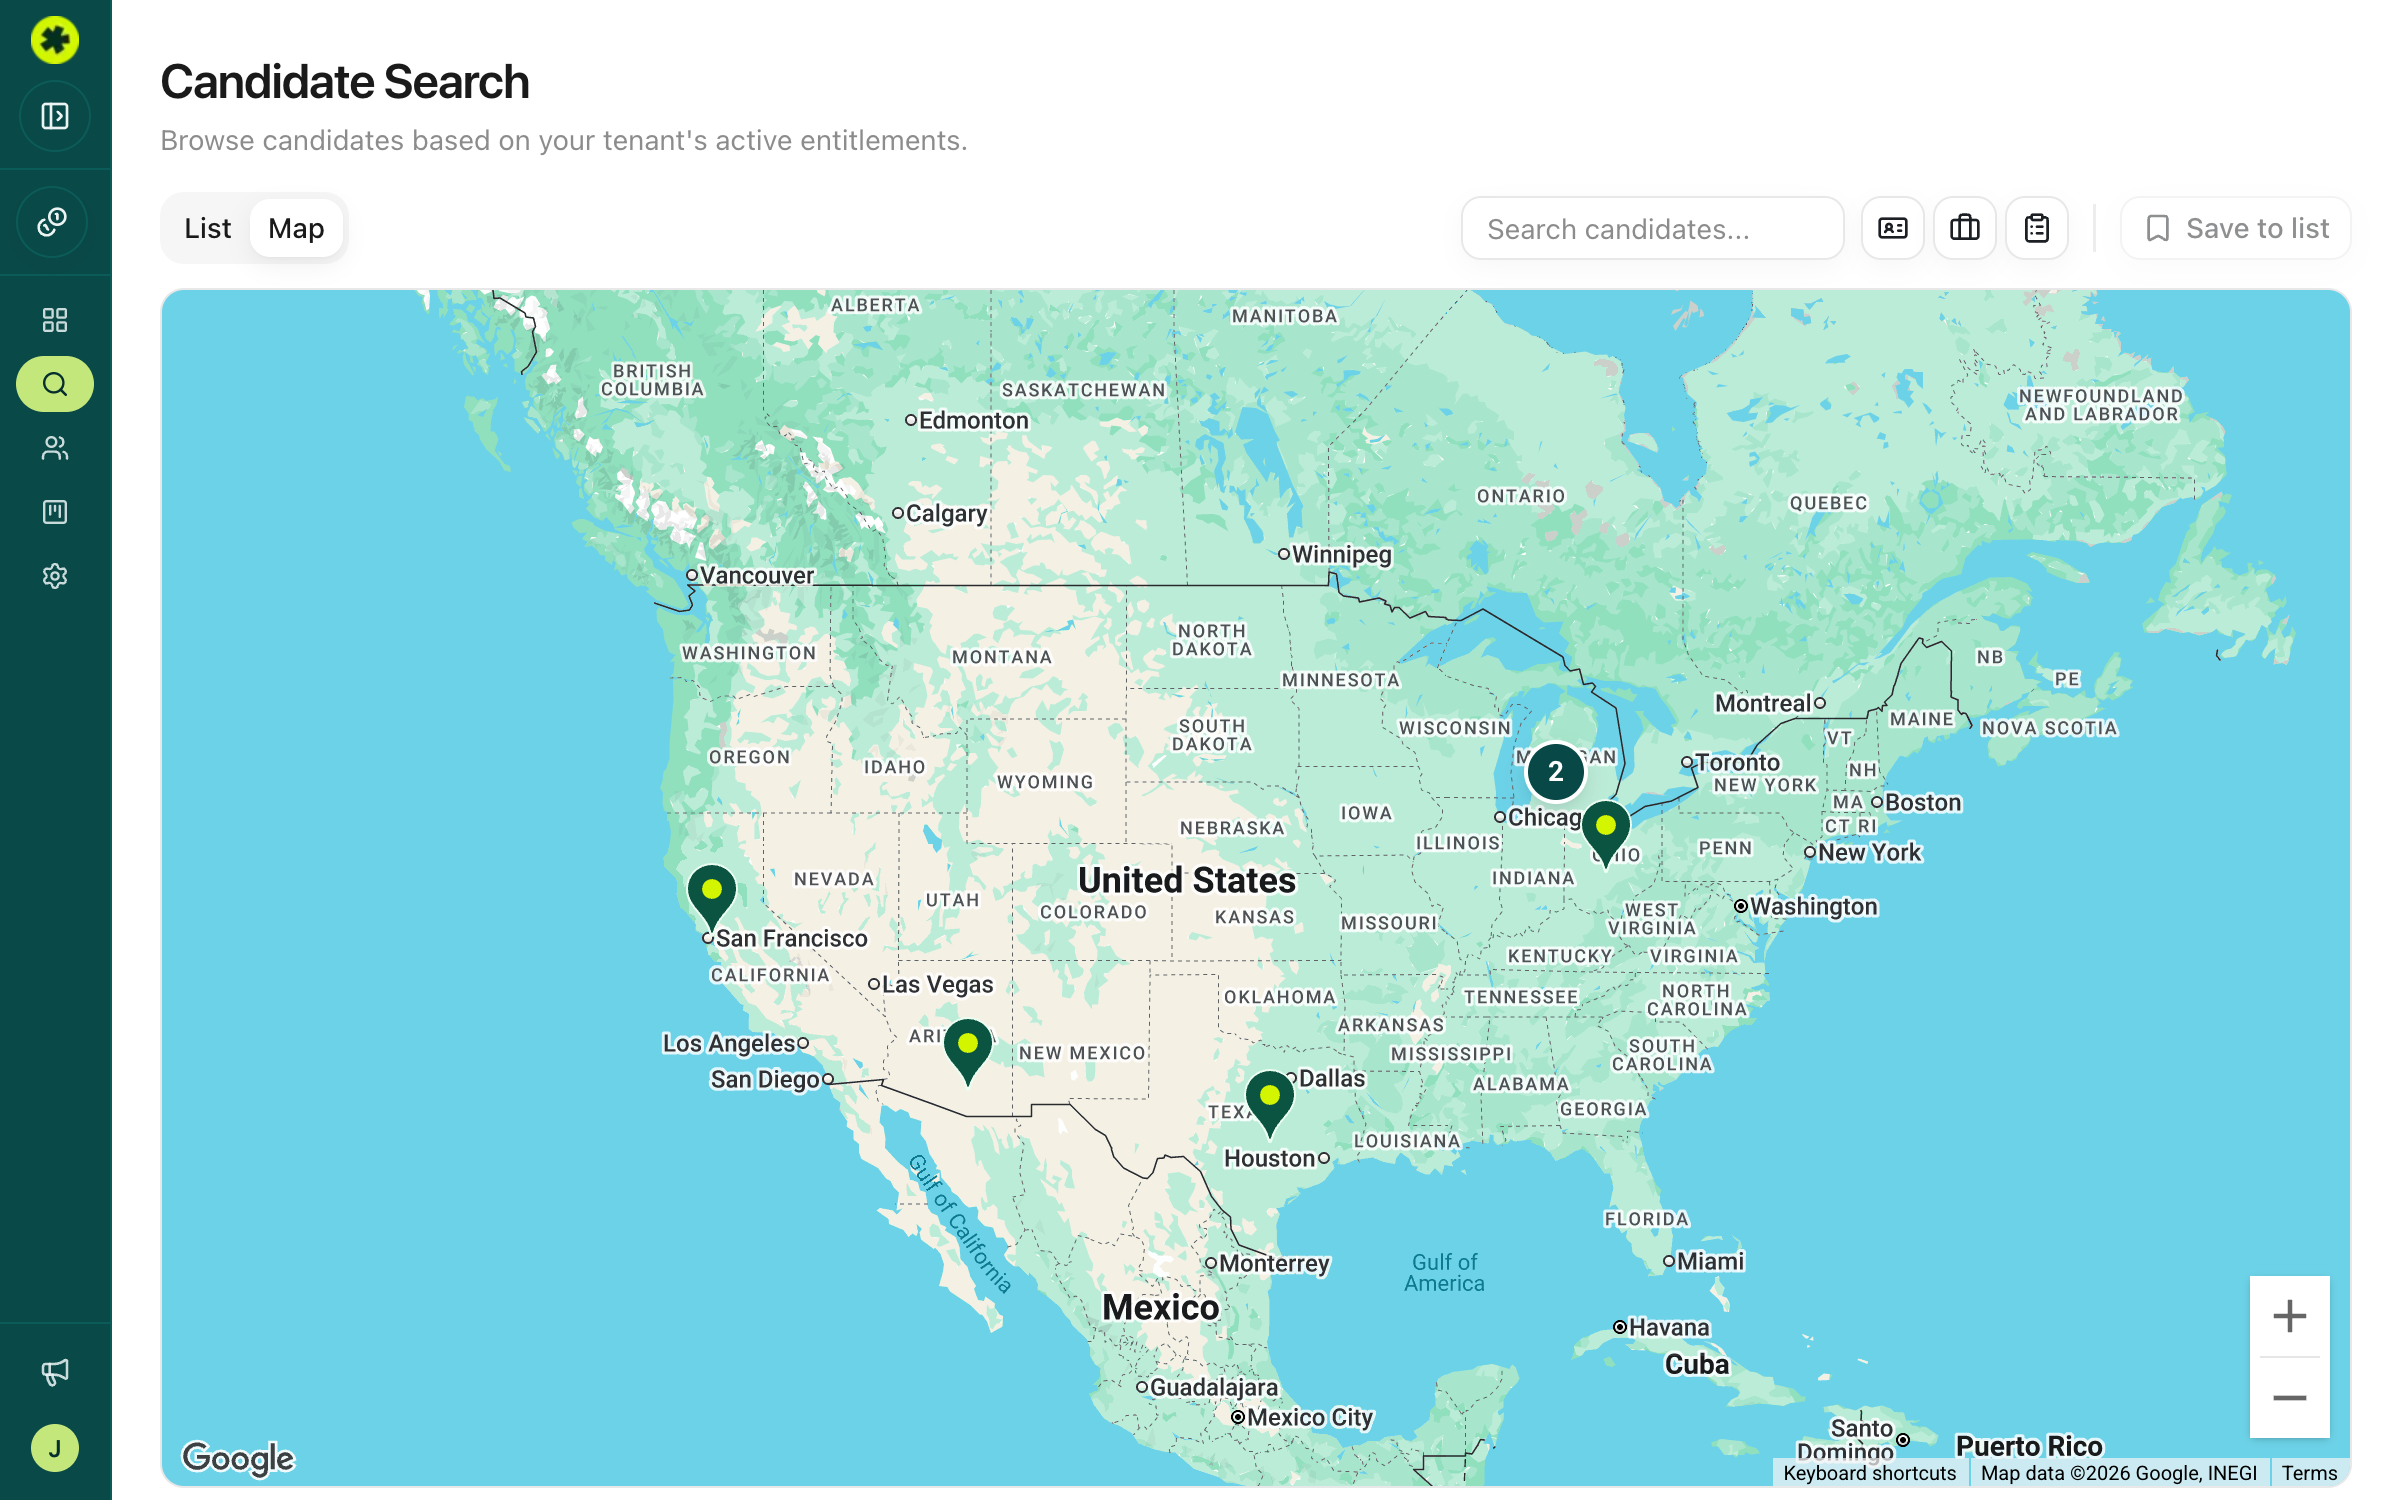
Task: Click the 'Vancouver' city label
Action: pyautogui.click(x=757, y=575)
